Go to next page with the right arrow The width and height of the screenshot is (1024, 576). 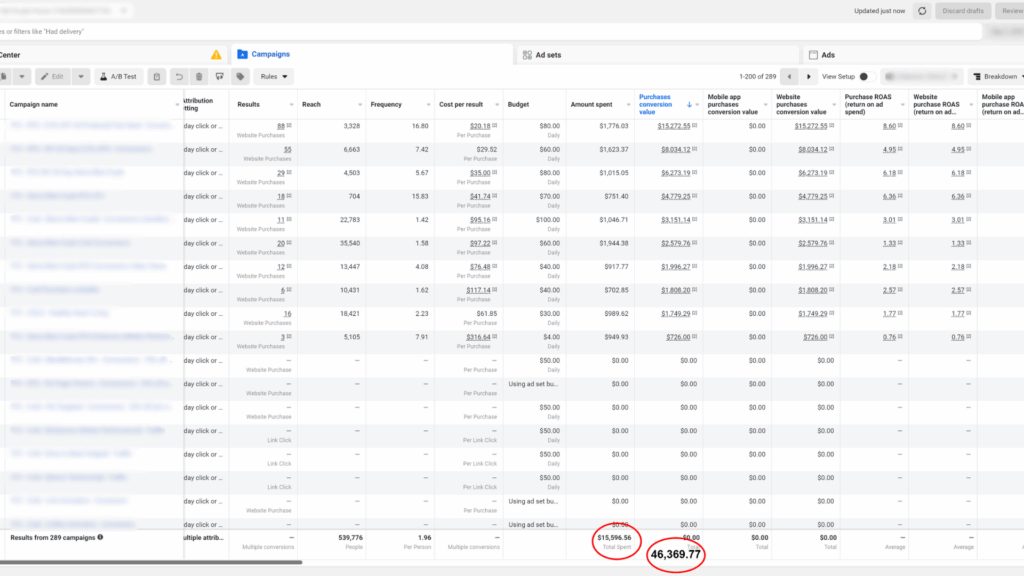coord(808,77)
